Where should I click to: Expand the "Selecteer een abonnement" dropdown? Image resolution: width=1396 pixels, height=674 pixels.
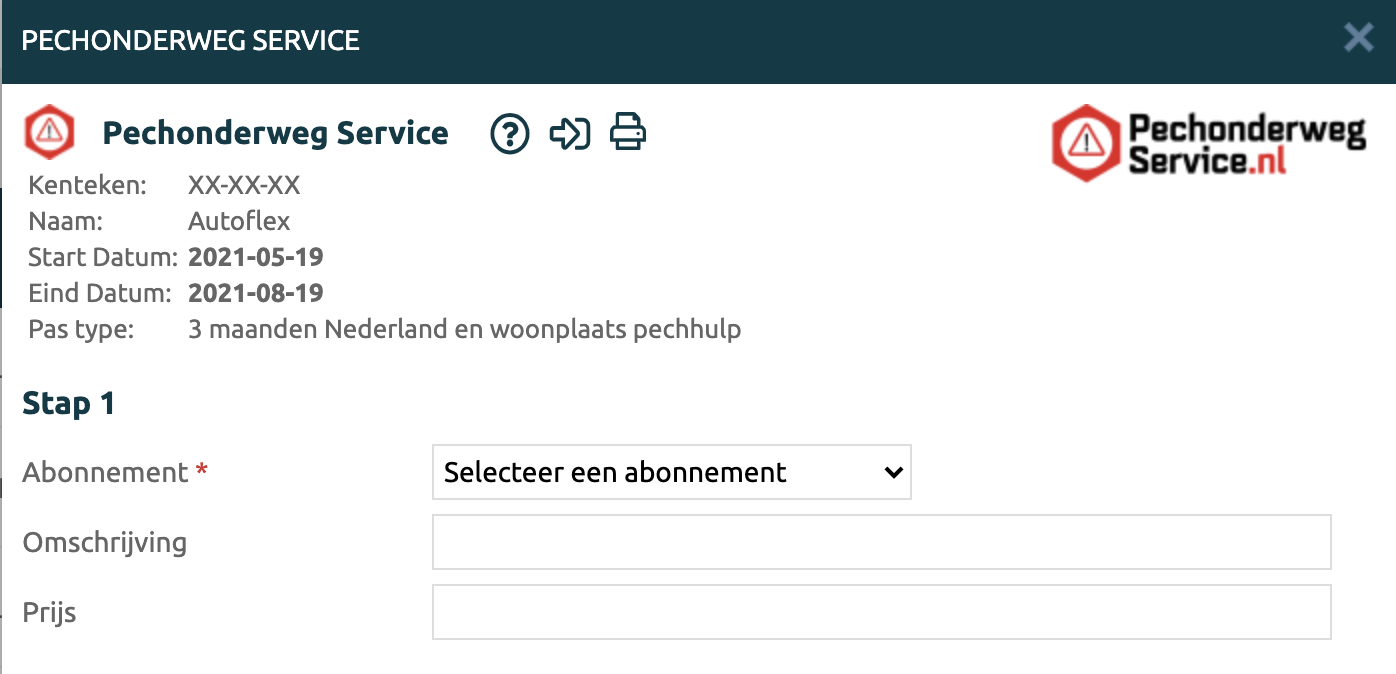click(x=671, y=472)
